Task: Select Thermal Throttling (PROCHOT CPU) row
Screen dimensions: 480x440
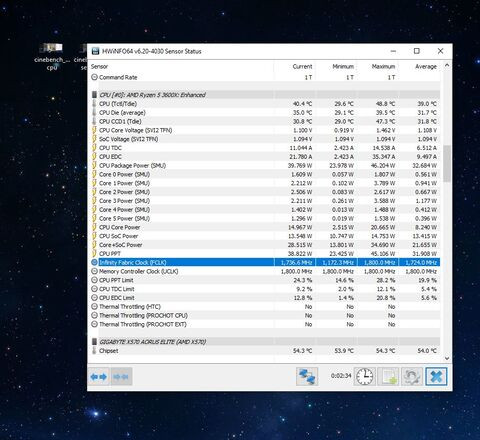Action: [265, 315]
